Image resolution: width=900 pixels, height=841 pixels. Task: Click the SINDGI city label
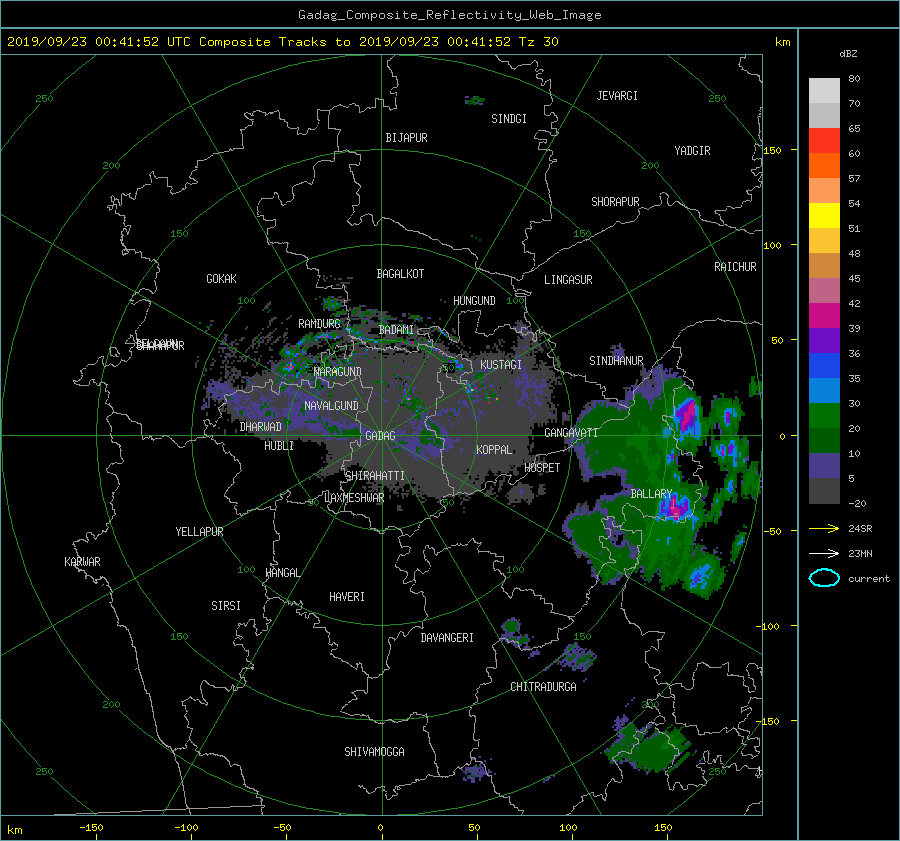click(x=509, y=119)
